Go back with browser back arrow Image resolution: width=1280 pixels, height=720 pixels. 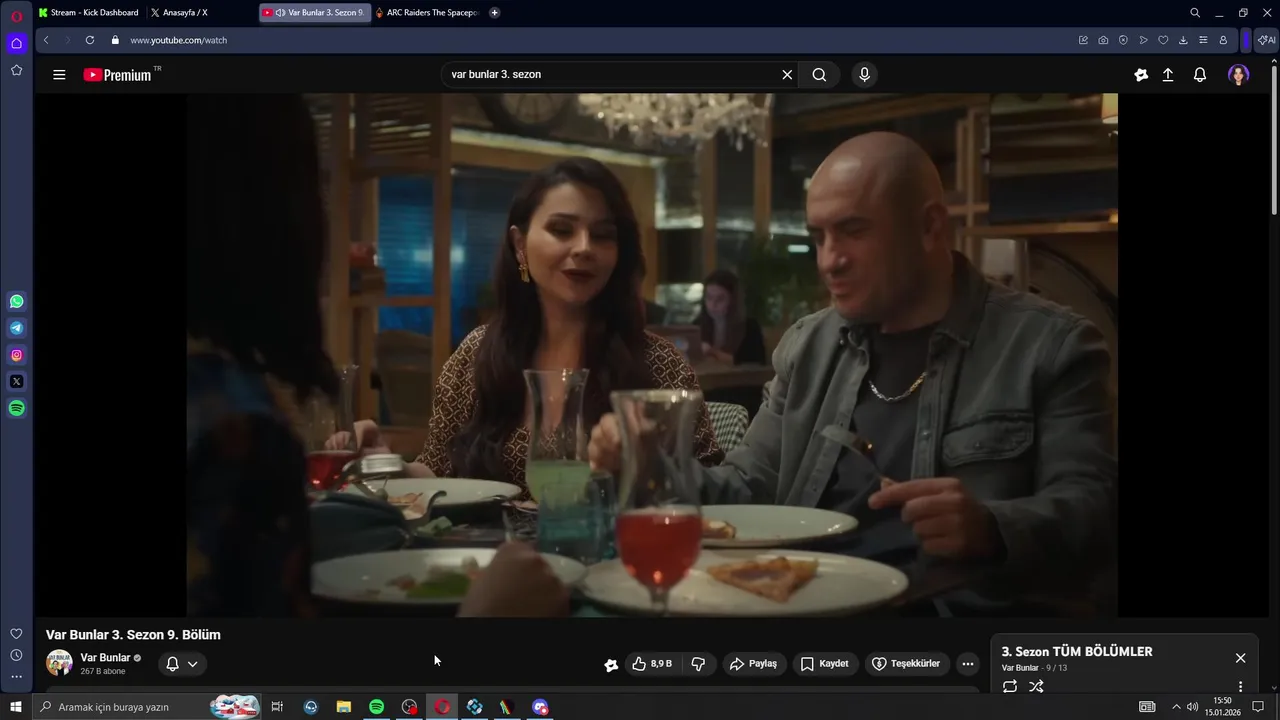click(46, 40)
